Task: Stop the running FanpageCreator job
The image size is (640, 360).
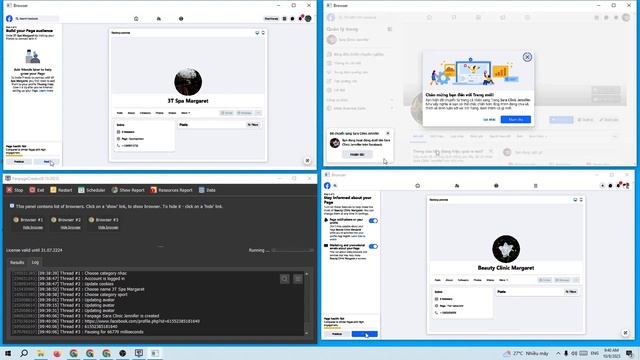Action: coord(15,190)
